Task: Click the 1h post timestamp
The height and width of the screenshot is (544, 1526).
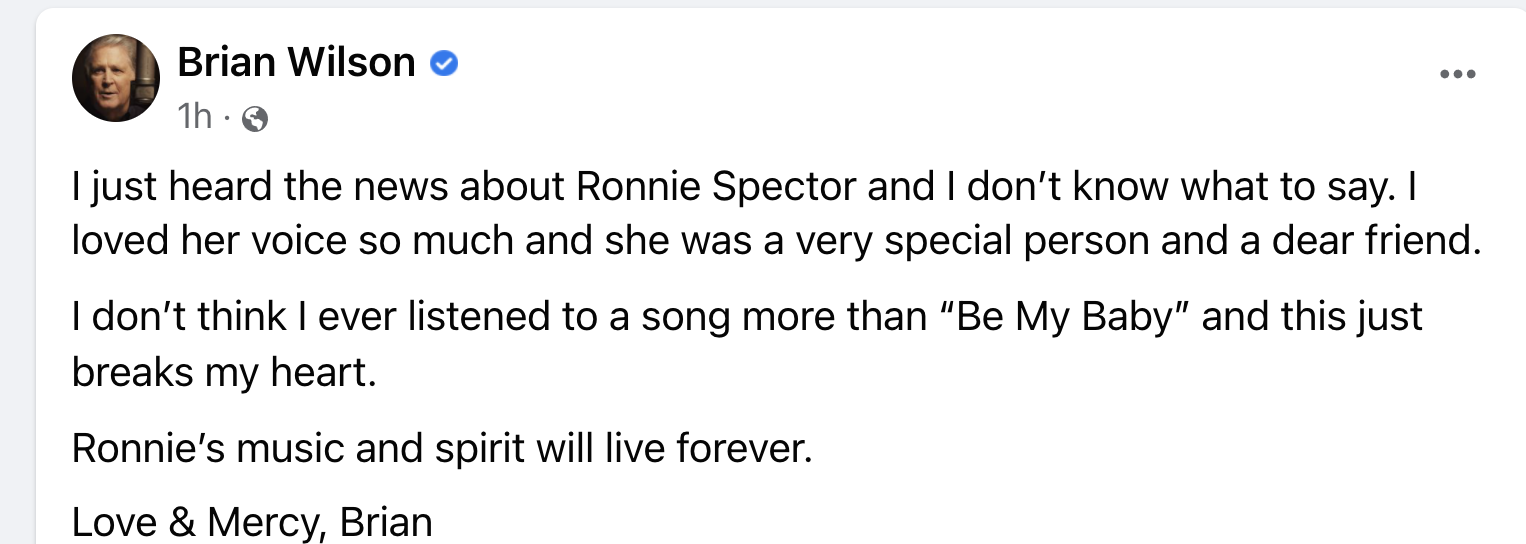Action: [x=195, y=118]
